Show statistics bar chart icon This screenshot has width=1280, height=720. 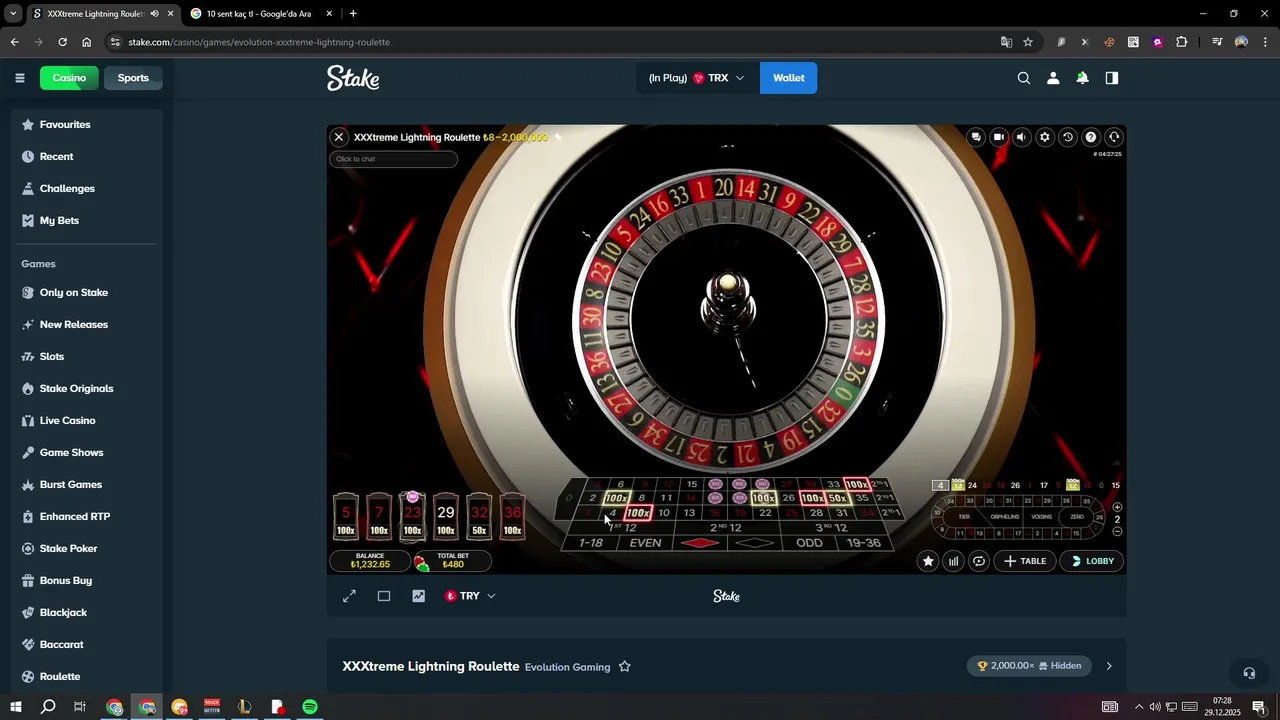[x=953, y=561]
